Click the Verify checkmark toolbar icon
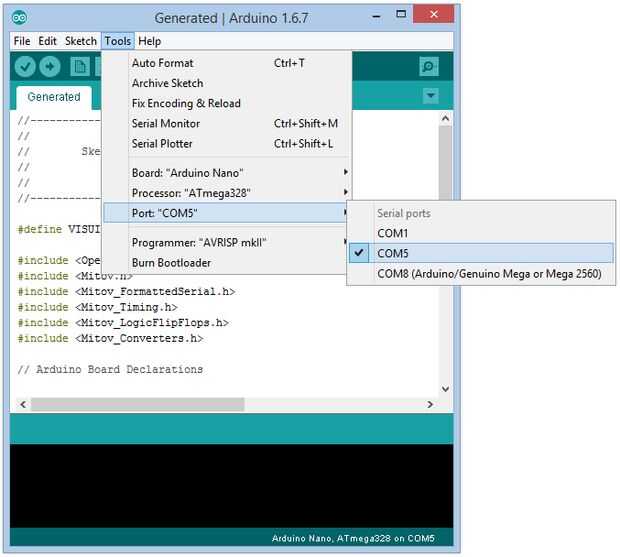620x557 pixels. (x=25, y=66)
